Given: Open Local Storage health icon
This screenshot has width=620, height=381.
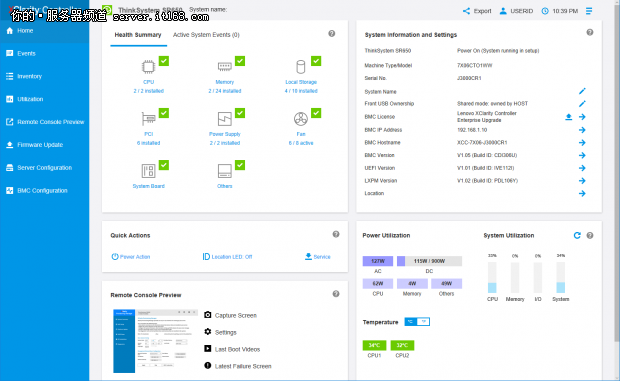Looking at the screenshot, I should point(301,67).
